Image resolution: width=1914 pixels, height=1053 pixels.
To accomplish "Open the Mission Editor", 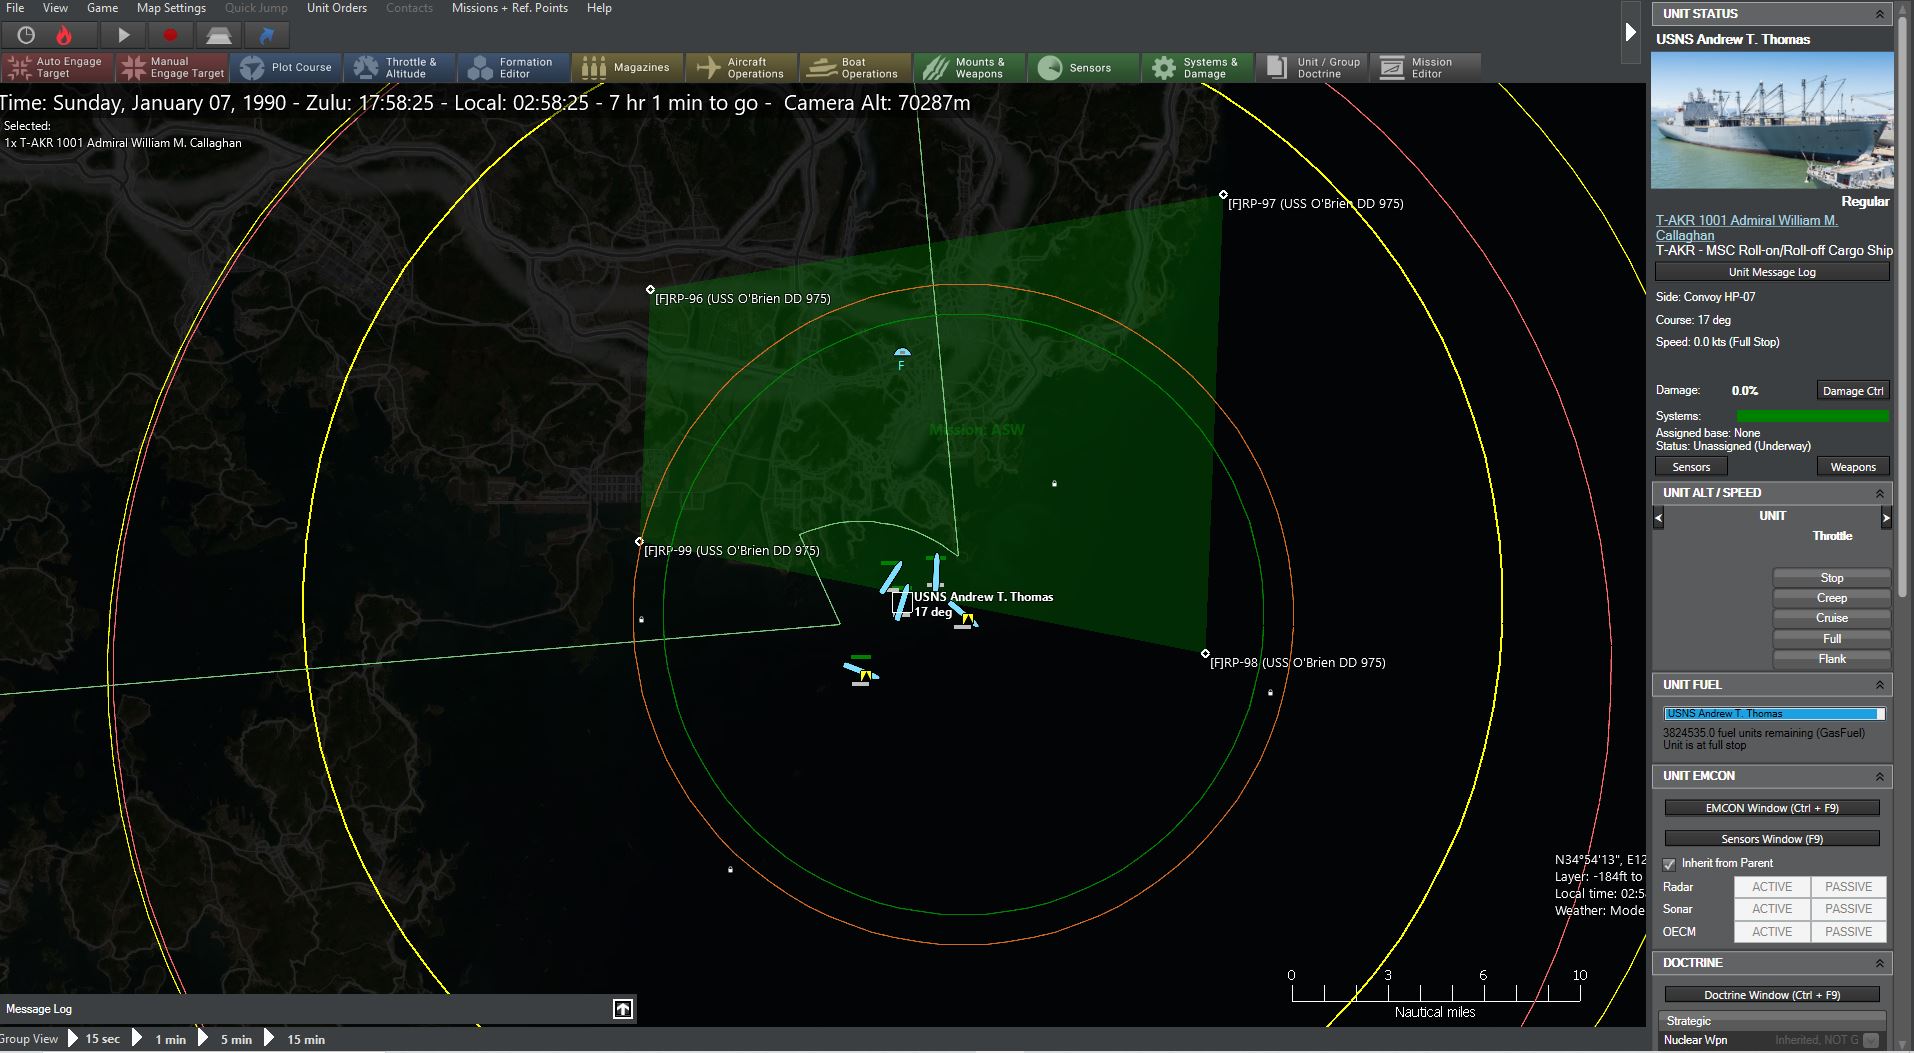I will (1425, 67).
